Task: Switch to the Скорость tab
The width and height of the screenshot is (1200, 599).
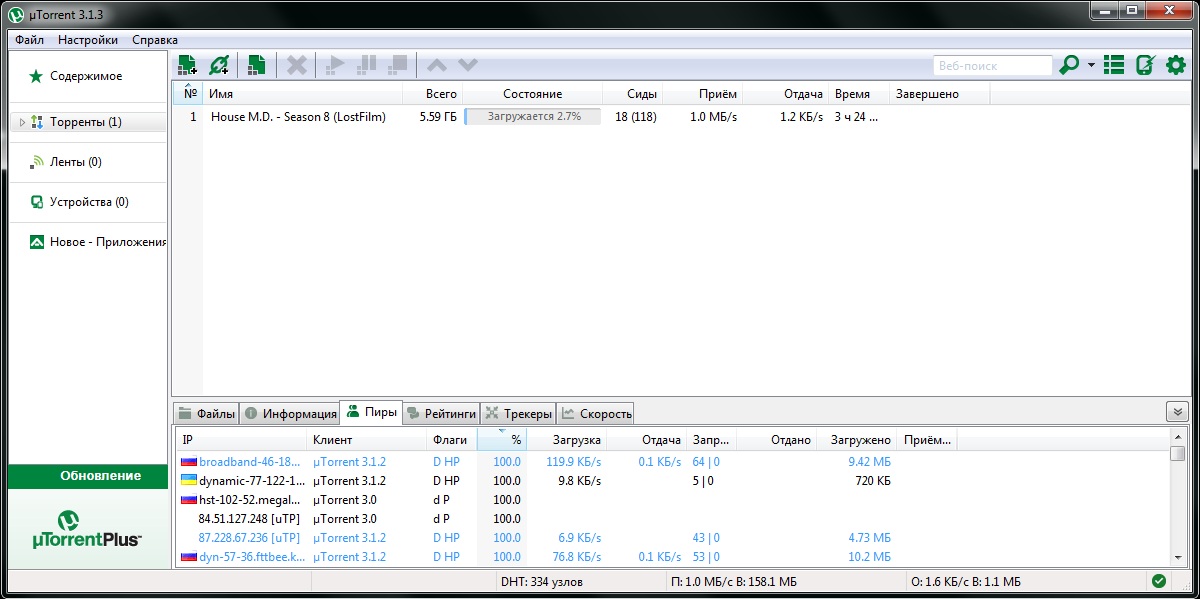Action: pos(595,413)
